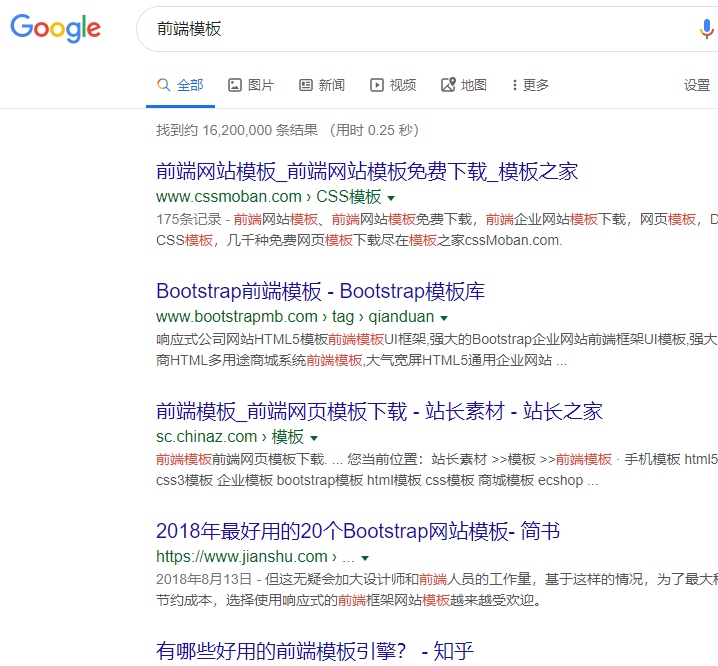Click snippet line starting 前端模板前端网页模板下载
The height and width of the screenshot is (666, 718).
(437, 459)
